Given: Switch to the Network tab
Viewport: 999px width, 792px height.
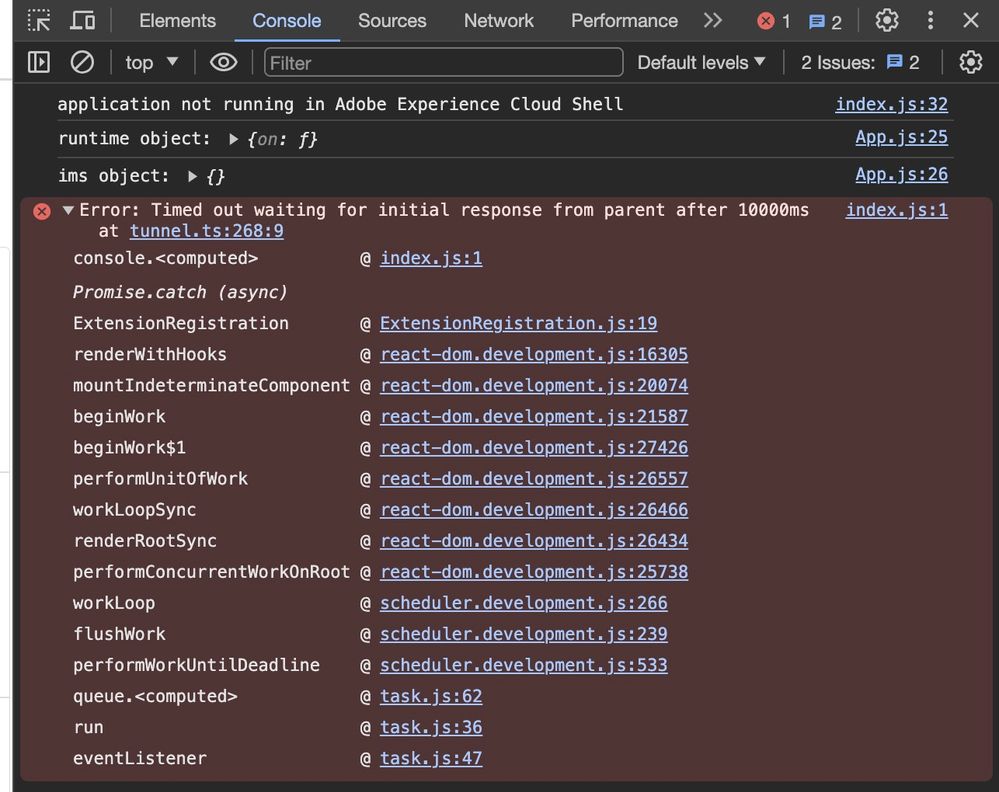Looking at the screenshot, I should (498, 20).
